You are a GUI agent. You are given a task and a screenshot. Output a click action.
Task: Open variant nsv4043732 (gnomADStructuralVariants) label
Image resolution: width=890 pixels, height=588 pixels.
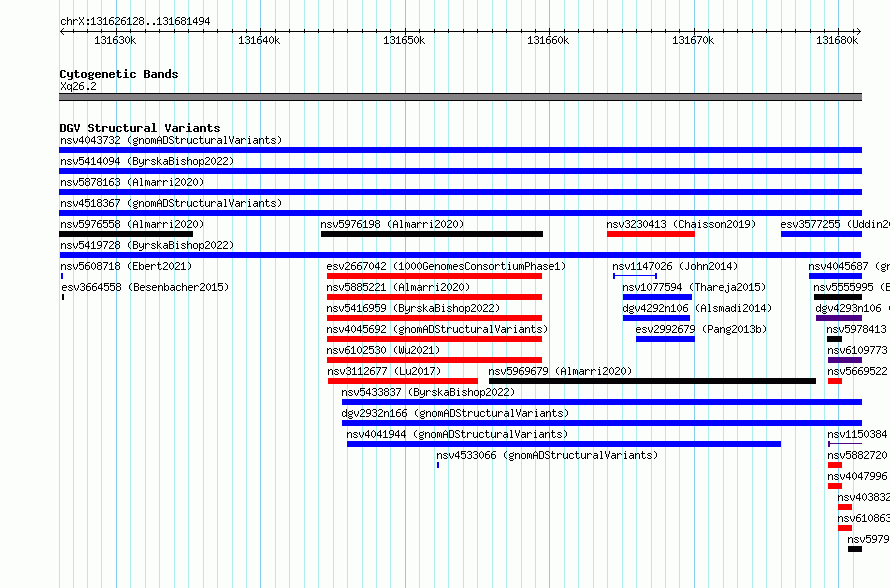[171, 140]
